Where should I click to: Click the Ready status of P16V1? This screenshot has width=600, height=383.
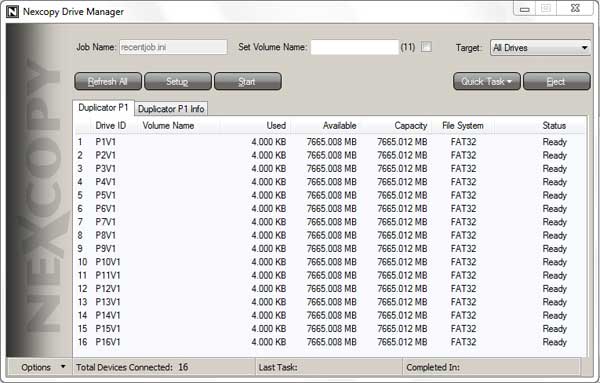(554, 342)
